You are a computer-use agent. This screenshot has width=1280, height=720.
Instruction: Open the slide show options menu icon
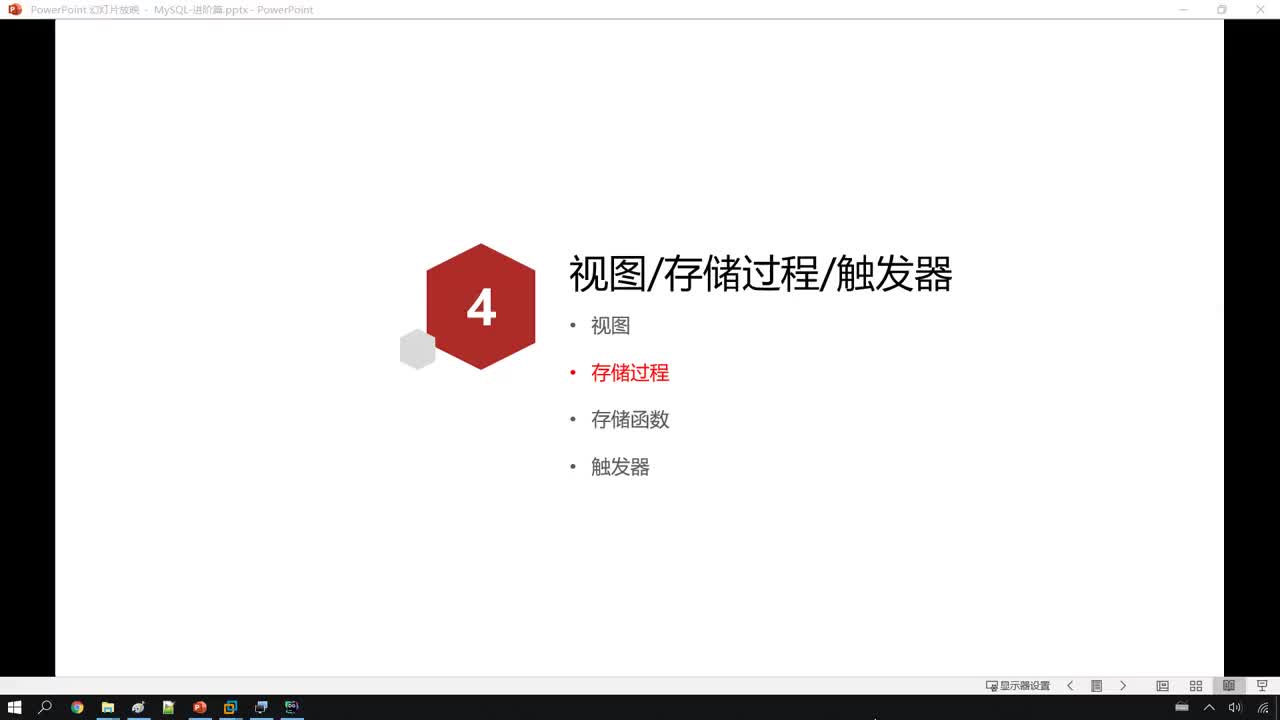(x=1096, y=686)
